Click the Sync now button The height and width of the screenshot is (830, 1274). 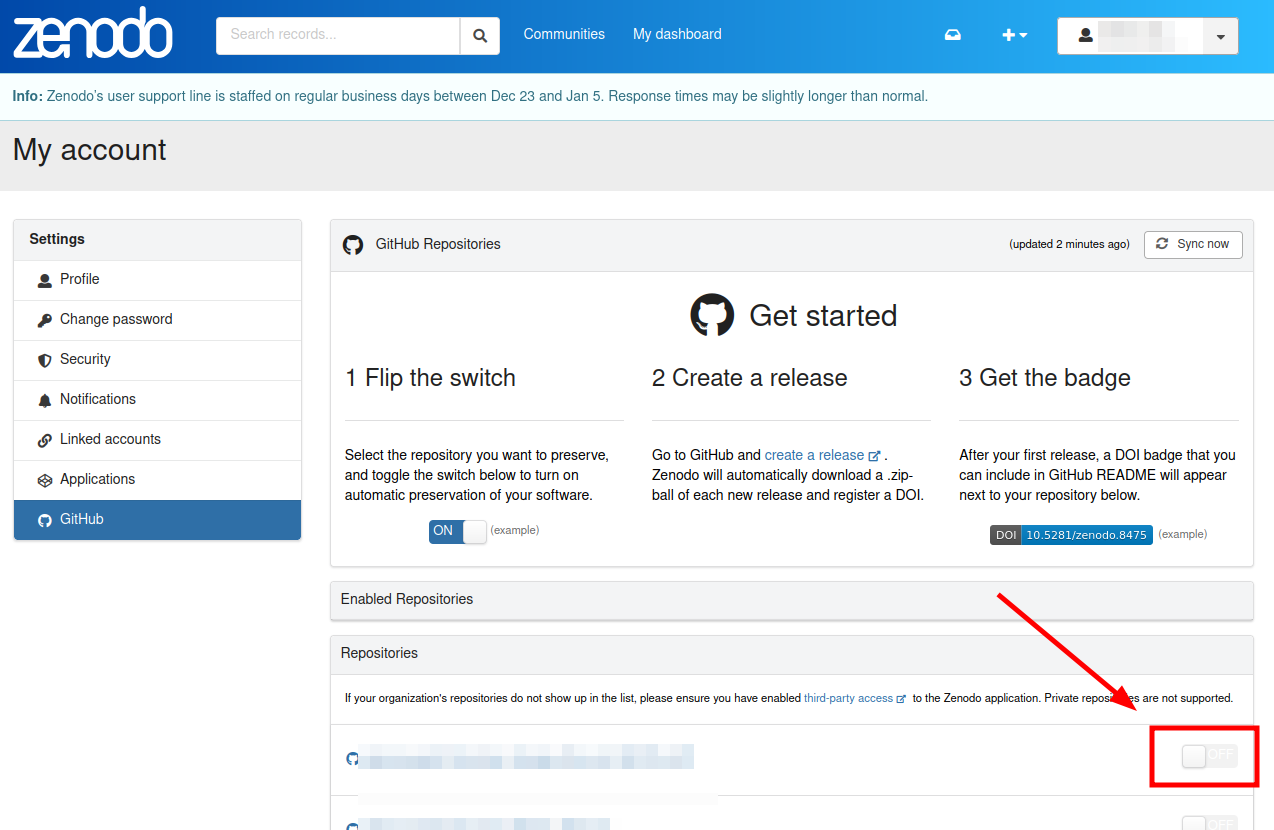tap(1193, 244)
